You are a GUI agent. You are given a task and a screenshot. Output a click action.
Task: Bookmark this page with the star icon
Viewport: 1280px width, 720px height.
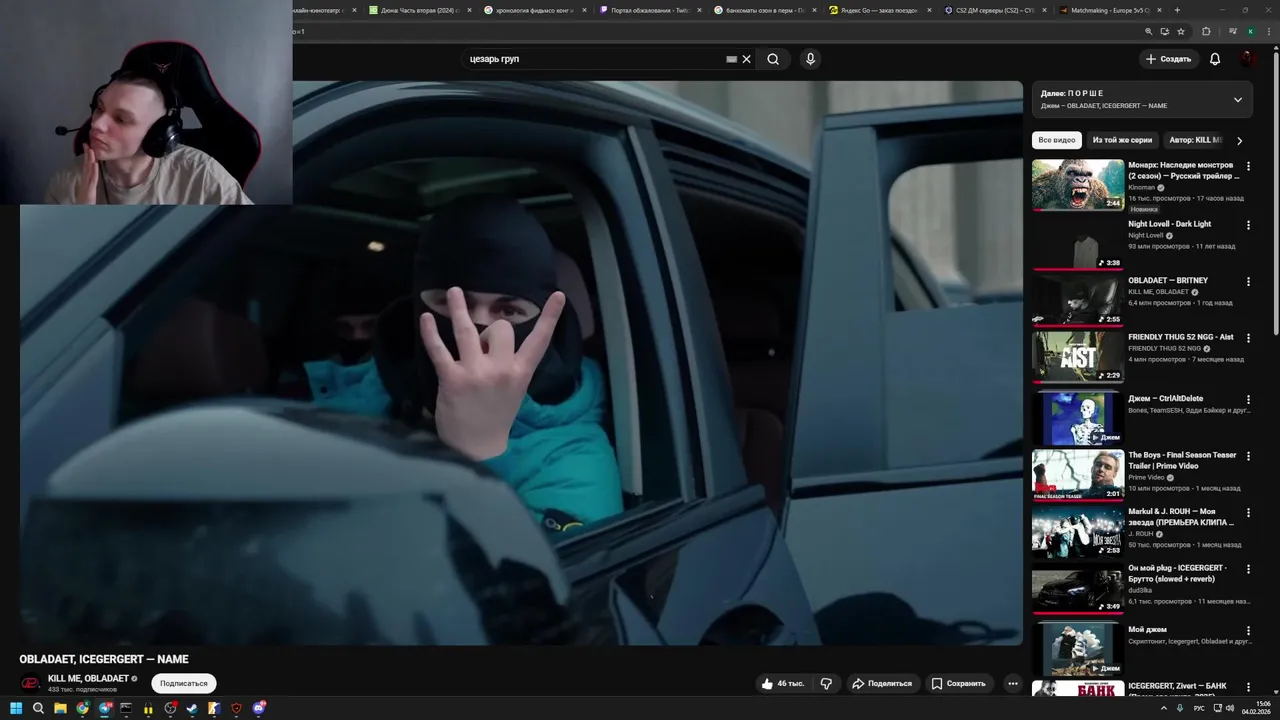1181,31
